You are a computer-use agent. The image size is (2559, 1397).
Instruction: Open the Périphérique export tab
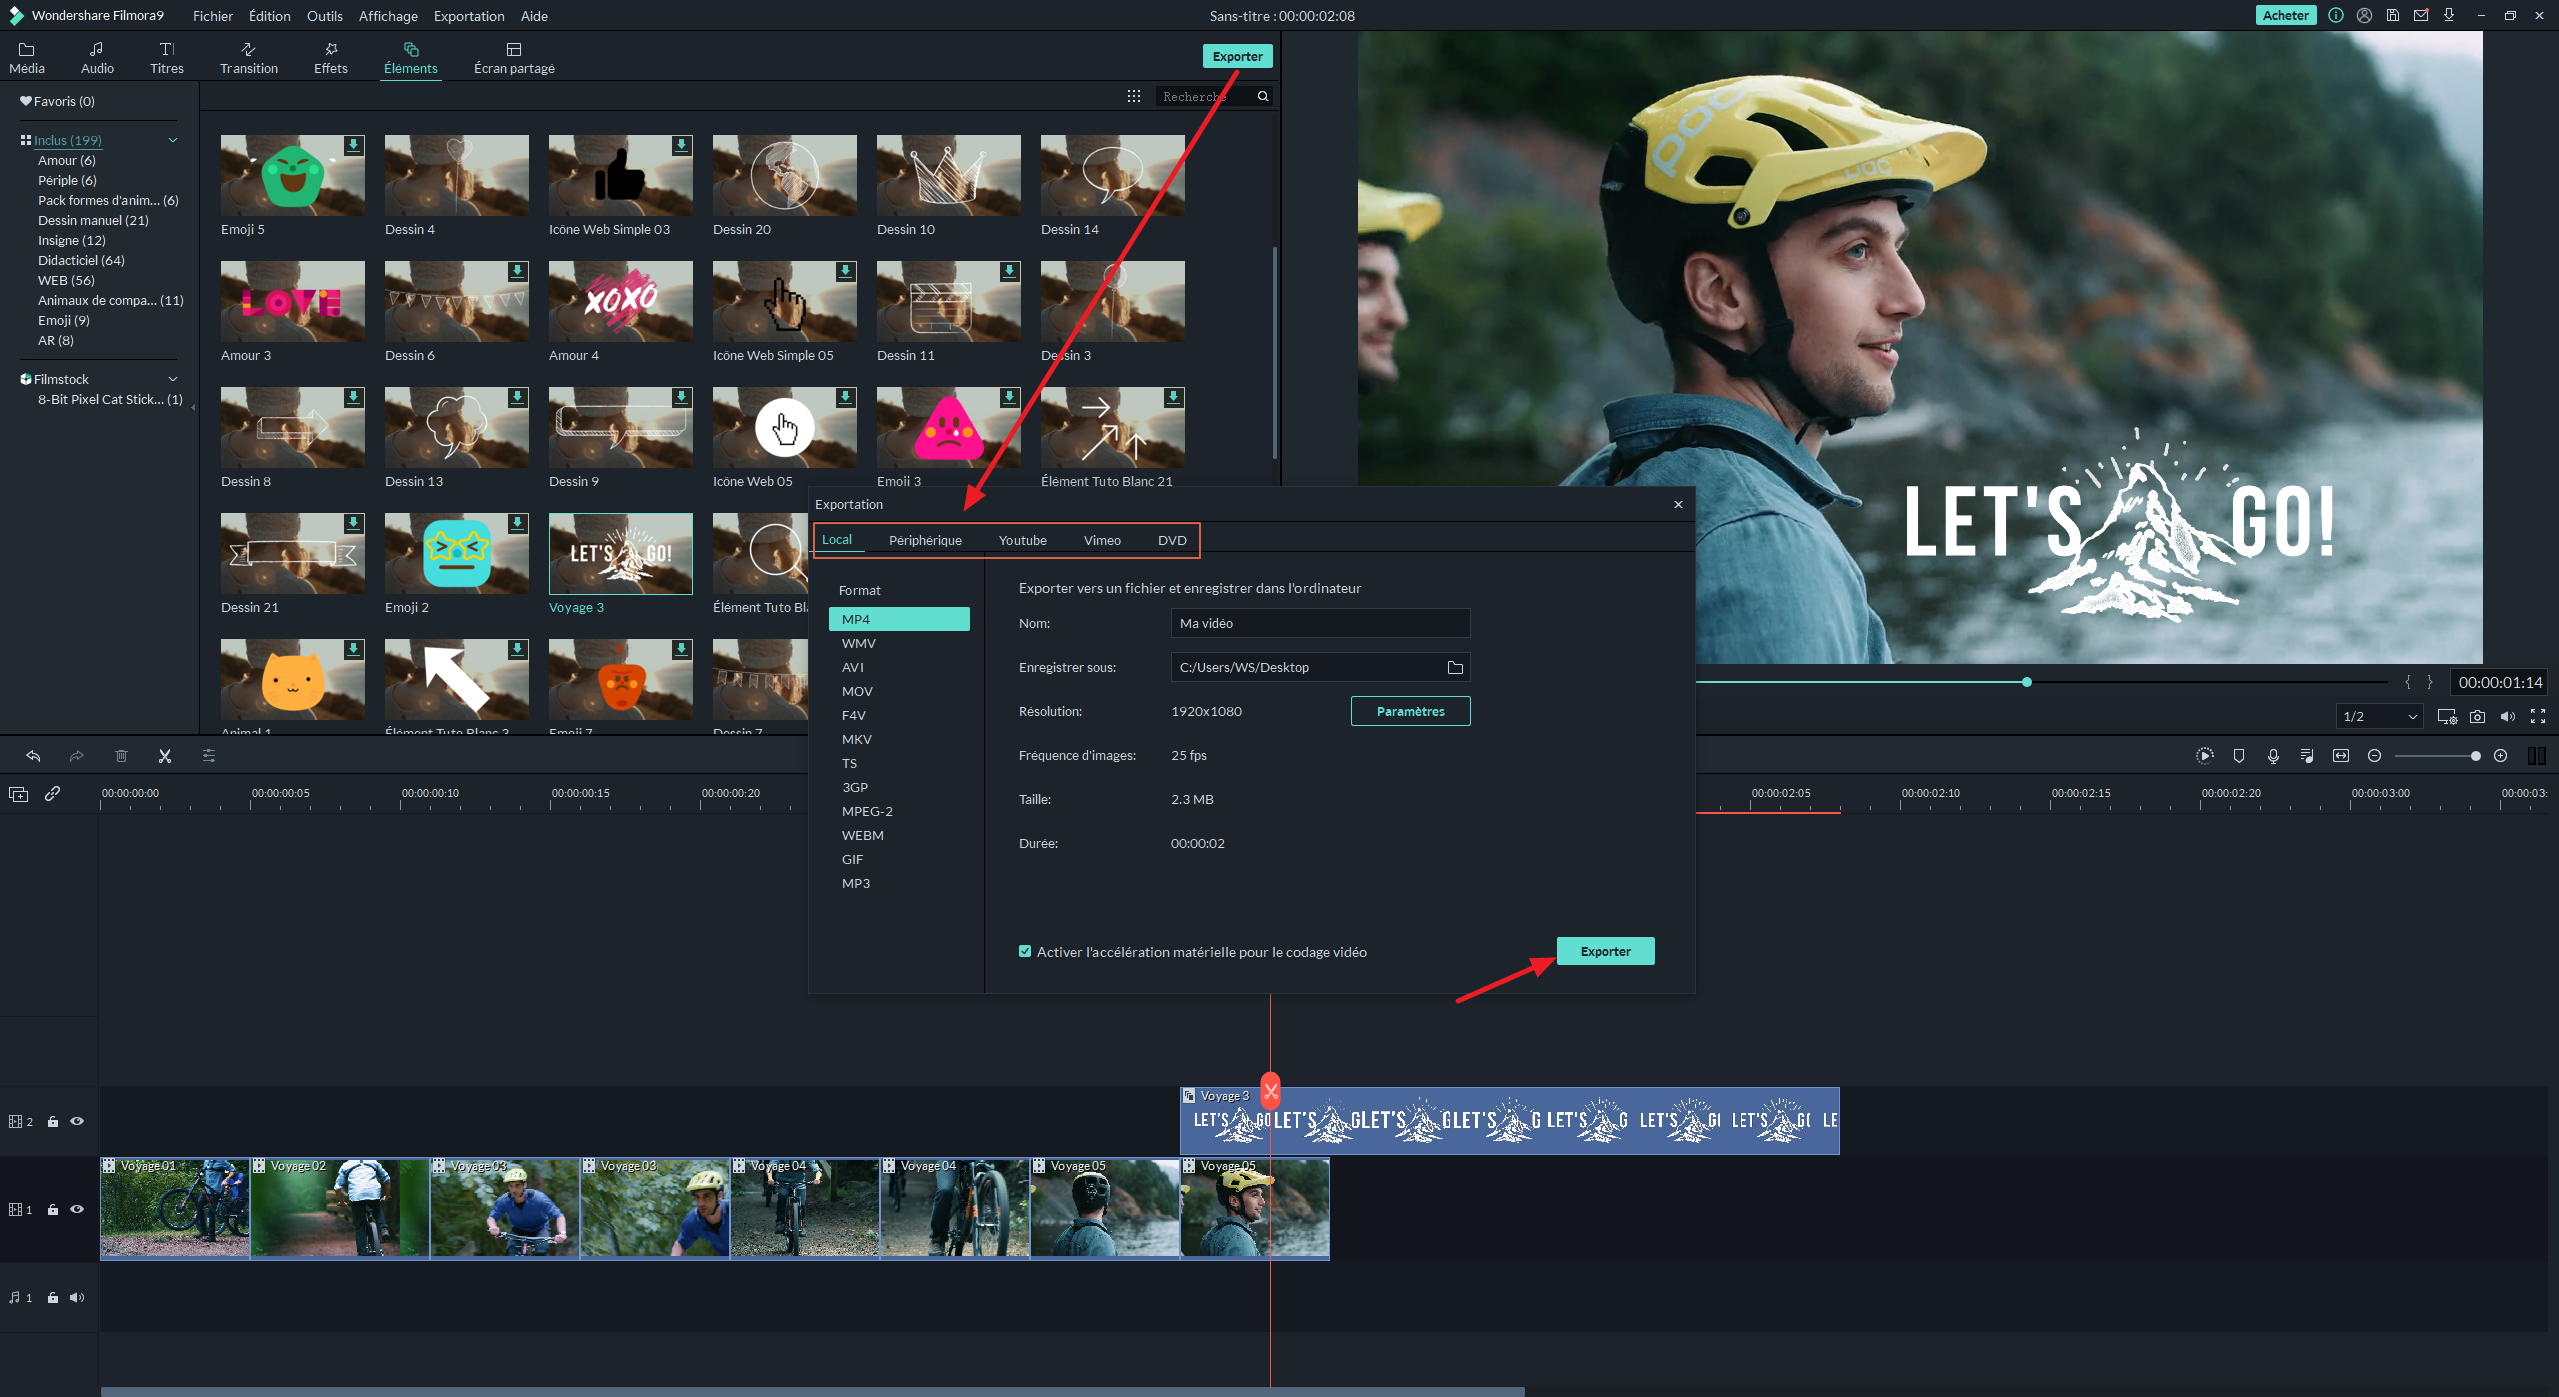(x=925, y=540)
